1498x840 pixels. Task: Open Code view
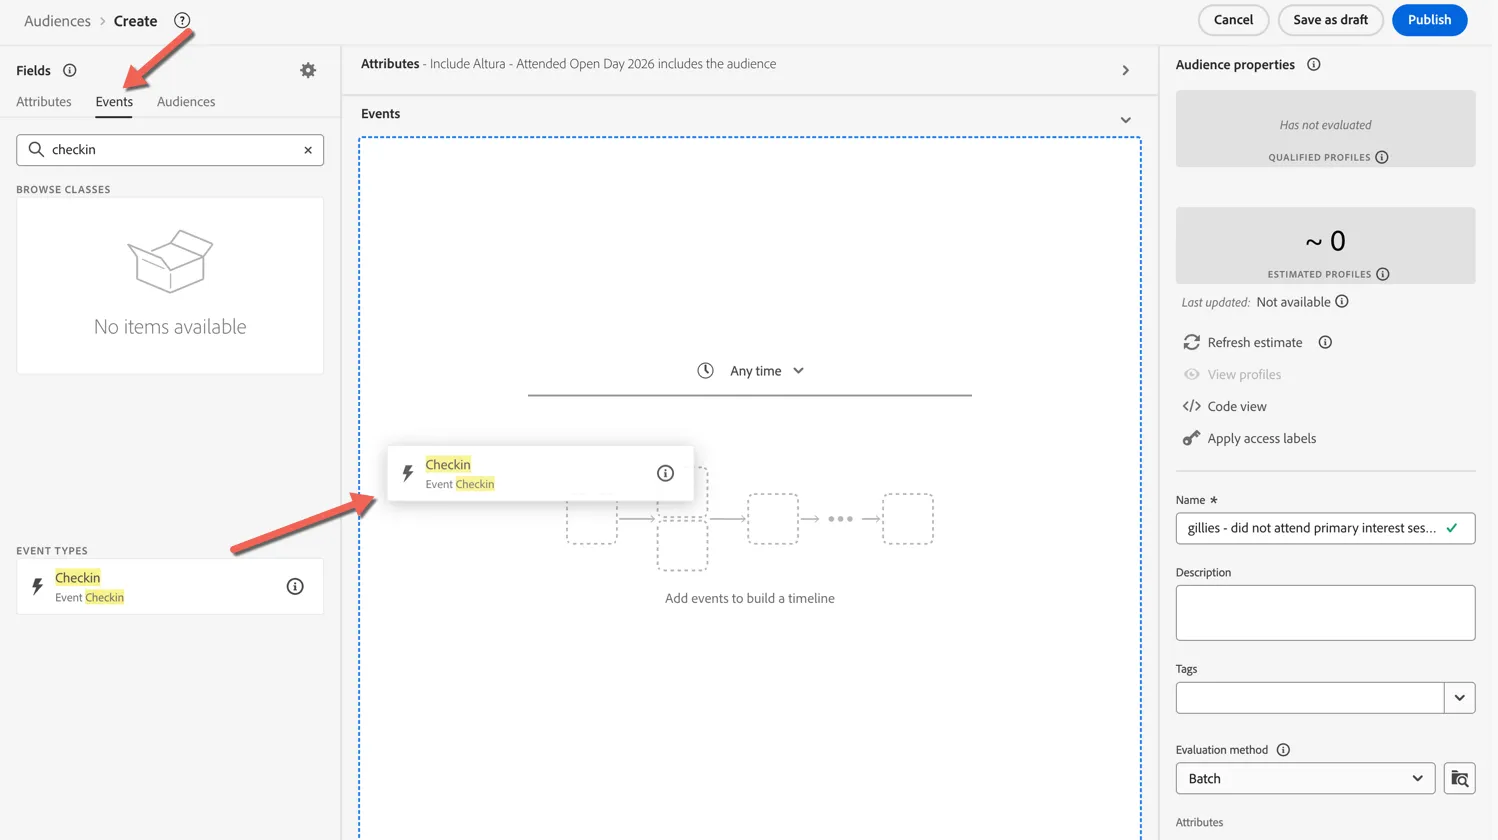(x=1225, y=406)
